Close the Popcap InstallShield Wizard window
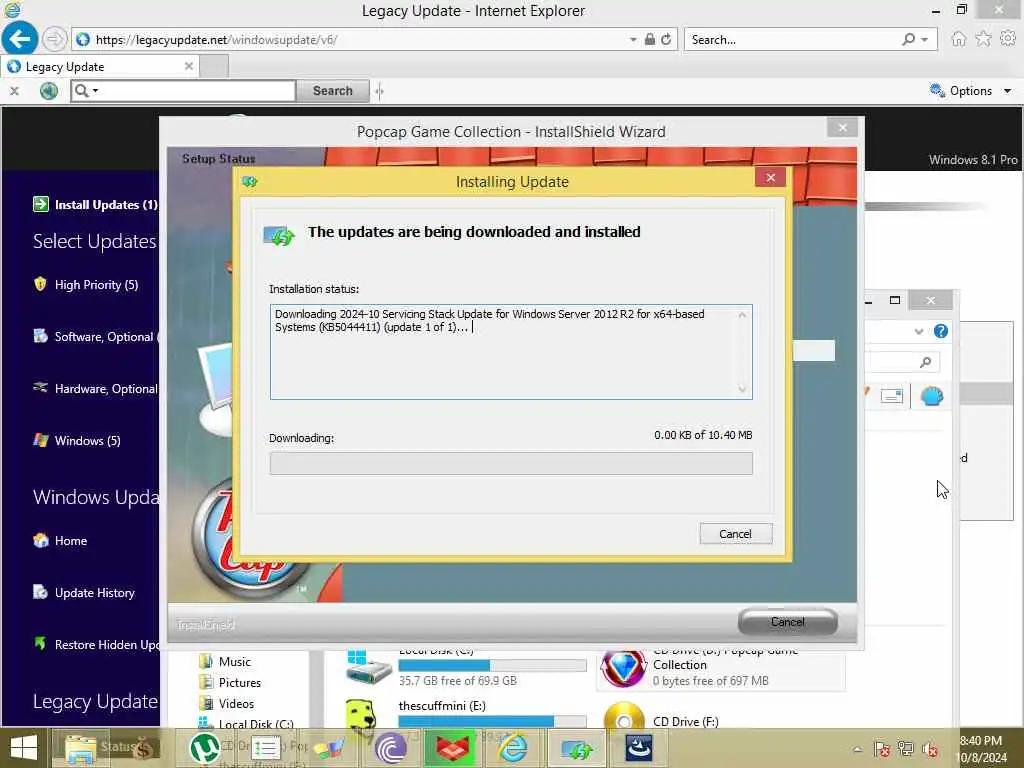Viewport: 1024px width, 768px height. [x=842, y=127]
